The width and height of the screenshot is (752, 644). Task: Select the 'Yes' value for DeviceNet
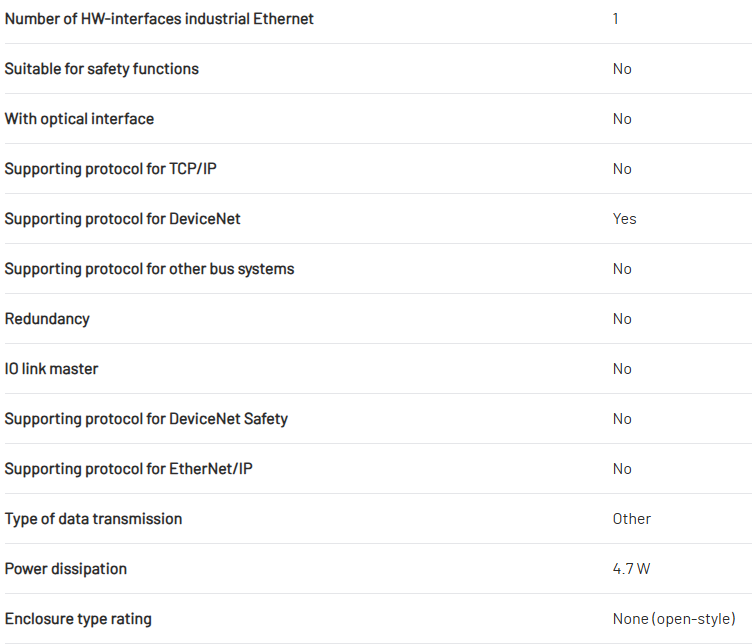624,219
